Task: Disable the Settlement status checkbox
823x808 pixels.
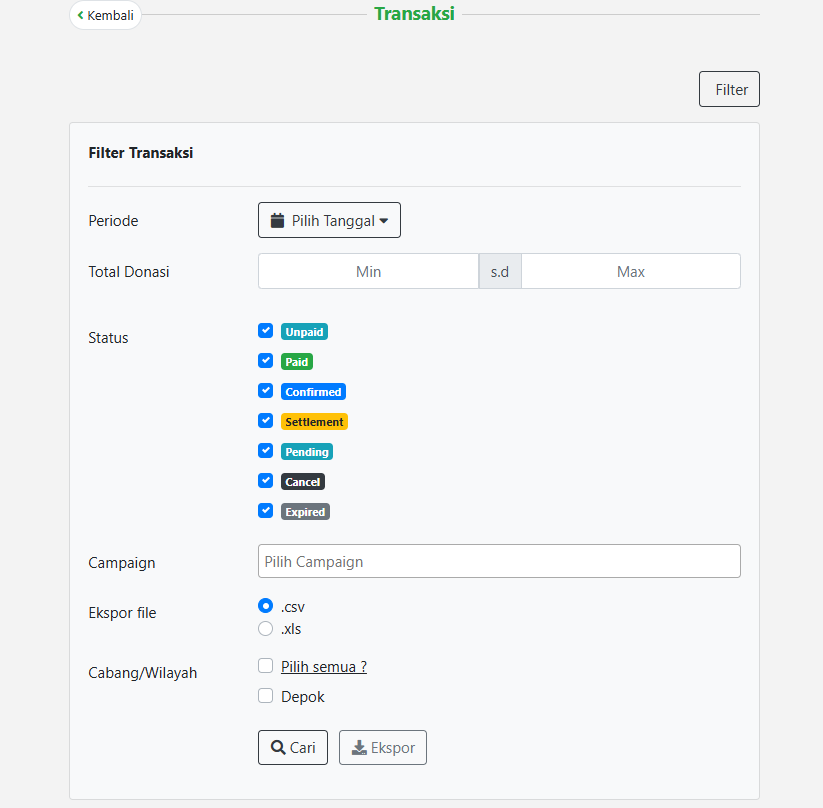Action: (265, 421)
